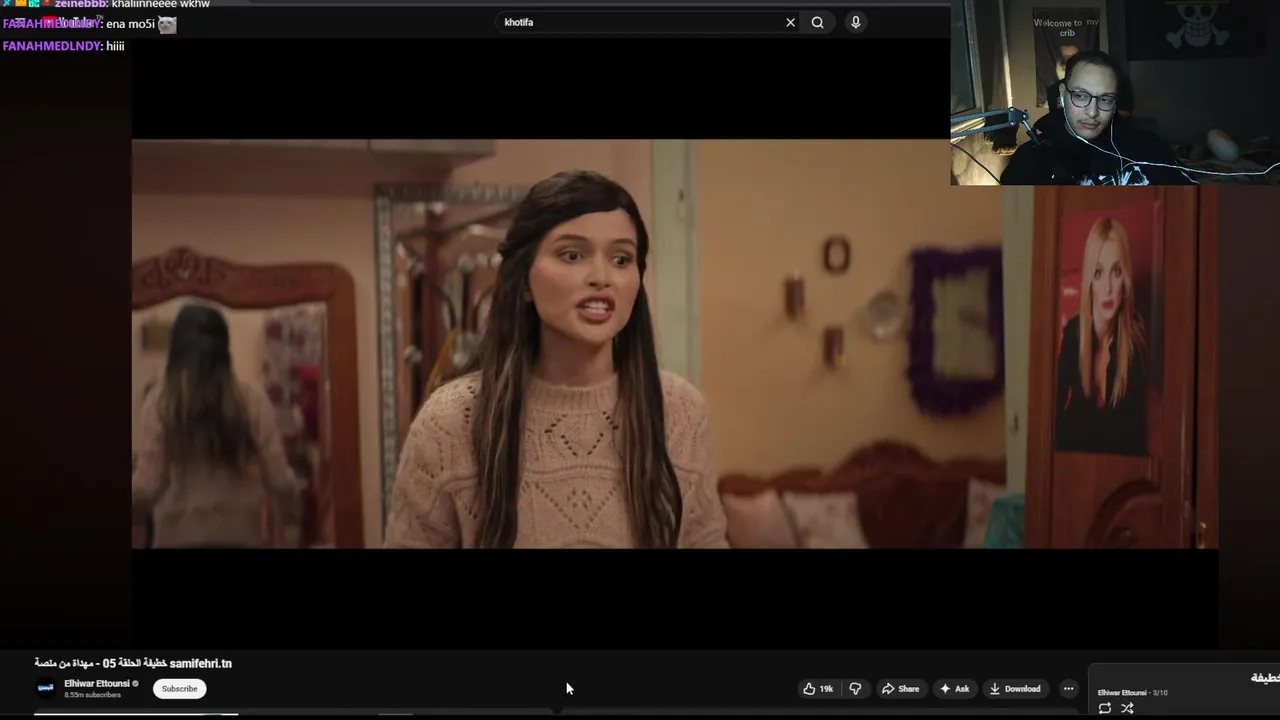Click the video title samifehri.tn text
Image resolution: width=1280 pixels, height=720 pixels.
[133, 663]
